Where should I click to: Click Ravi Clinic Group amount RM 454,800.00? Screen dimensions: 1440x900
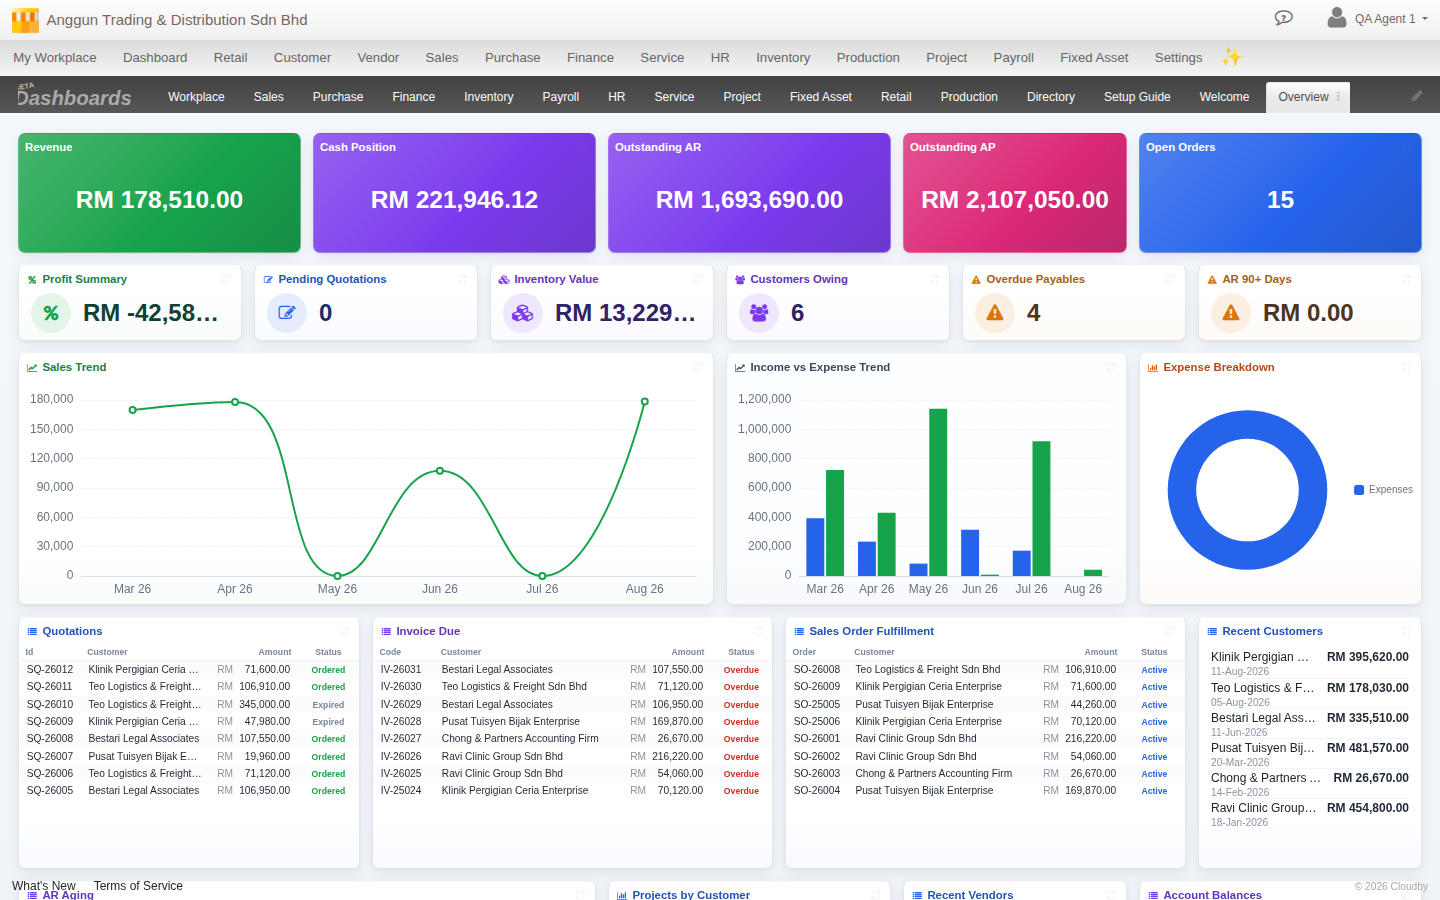(x=1367, y=808)
